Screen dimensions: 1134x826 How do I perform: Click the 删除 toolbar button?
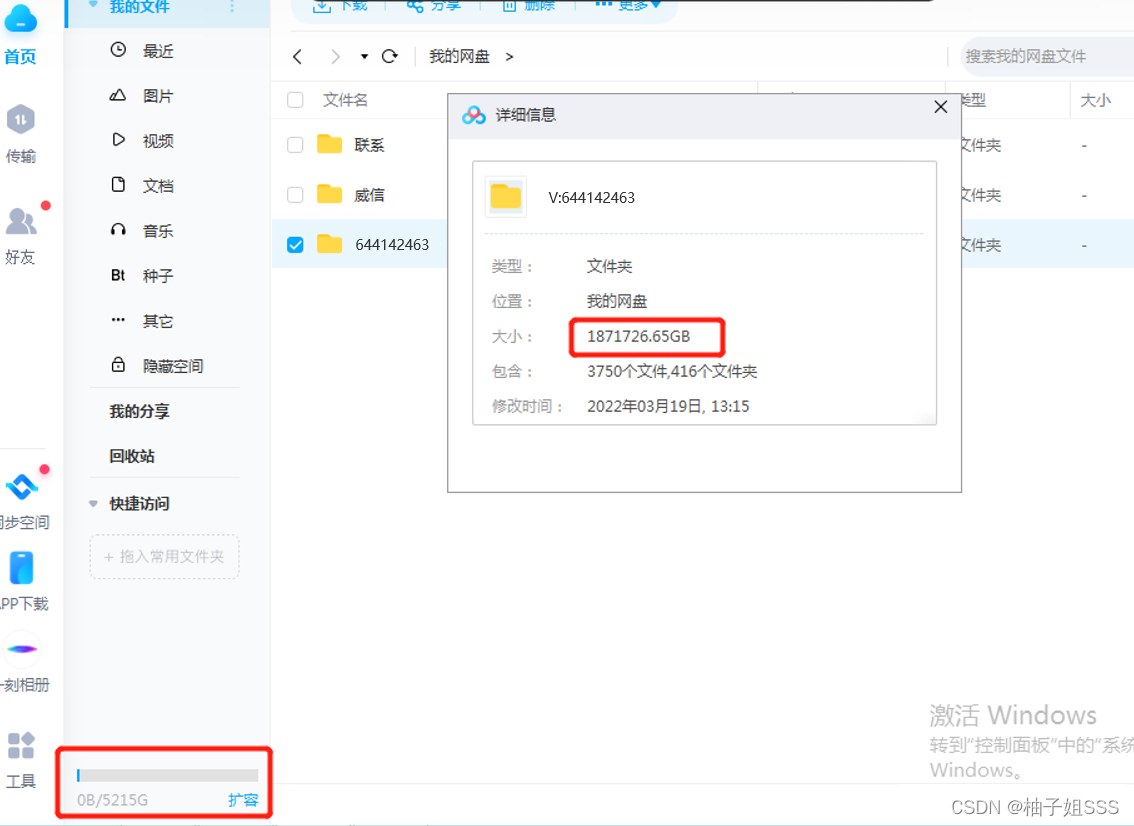pyautogui.click(x=529, y=6)
